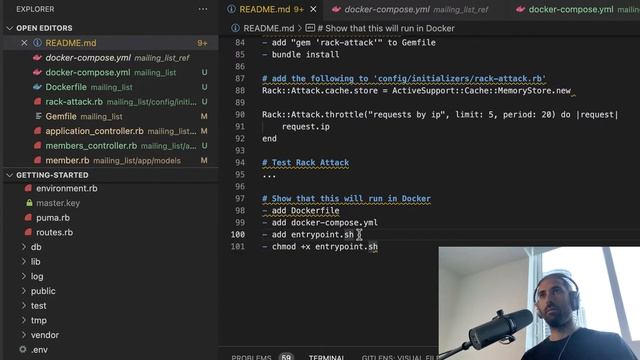Viewport: 640px width, 360px height.
Task: Click member.rb ruby file icon
Action: [x=38, y=160]
